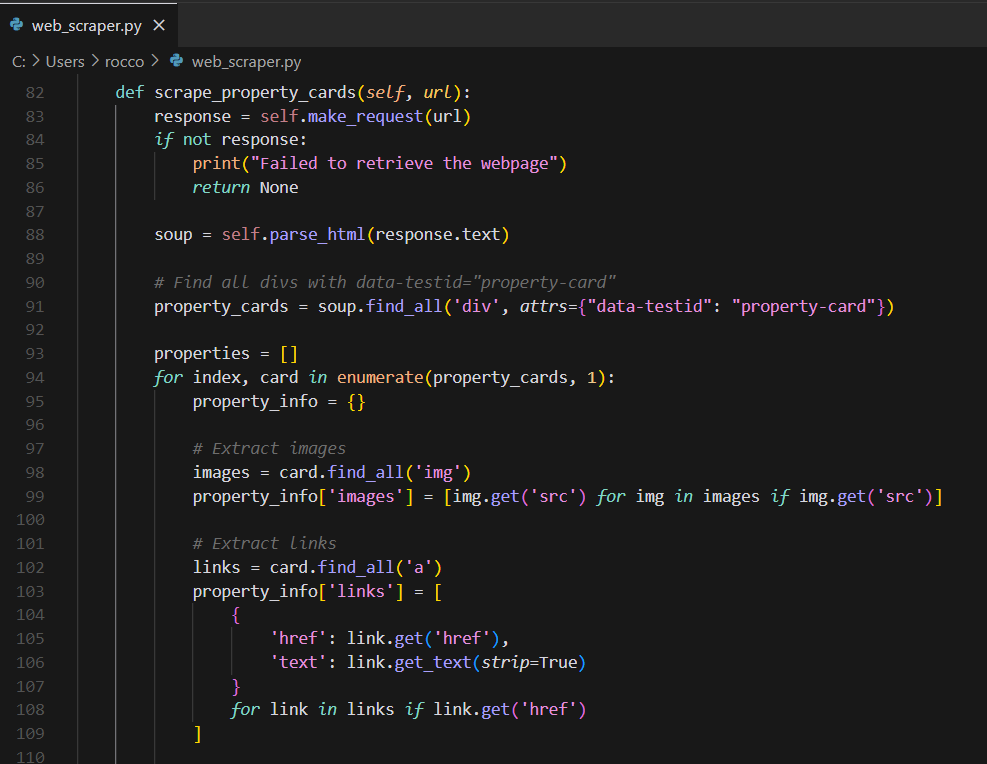Expand the Users breadcrumb folder
Screen dimensions: 987x764
tap(65, 62)
